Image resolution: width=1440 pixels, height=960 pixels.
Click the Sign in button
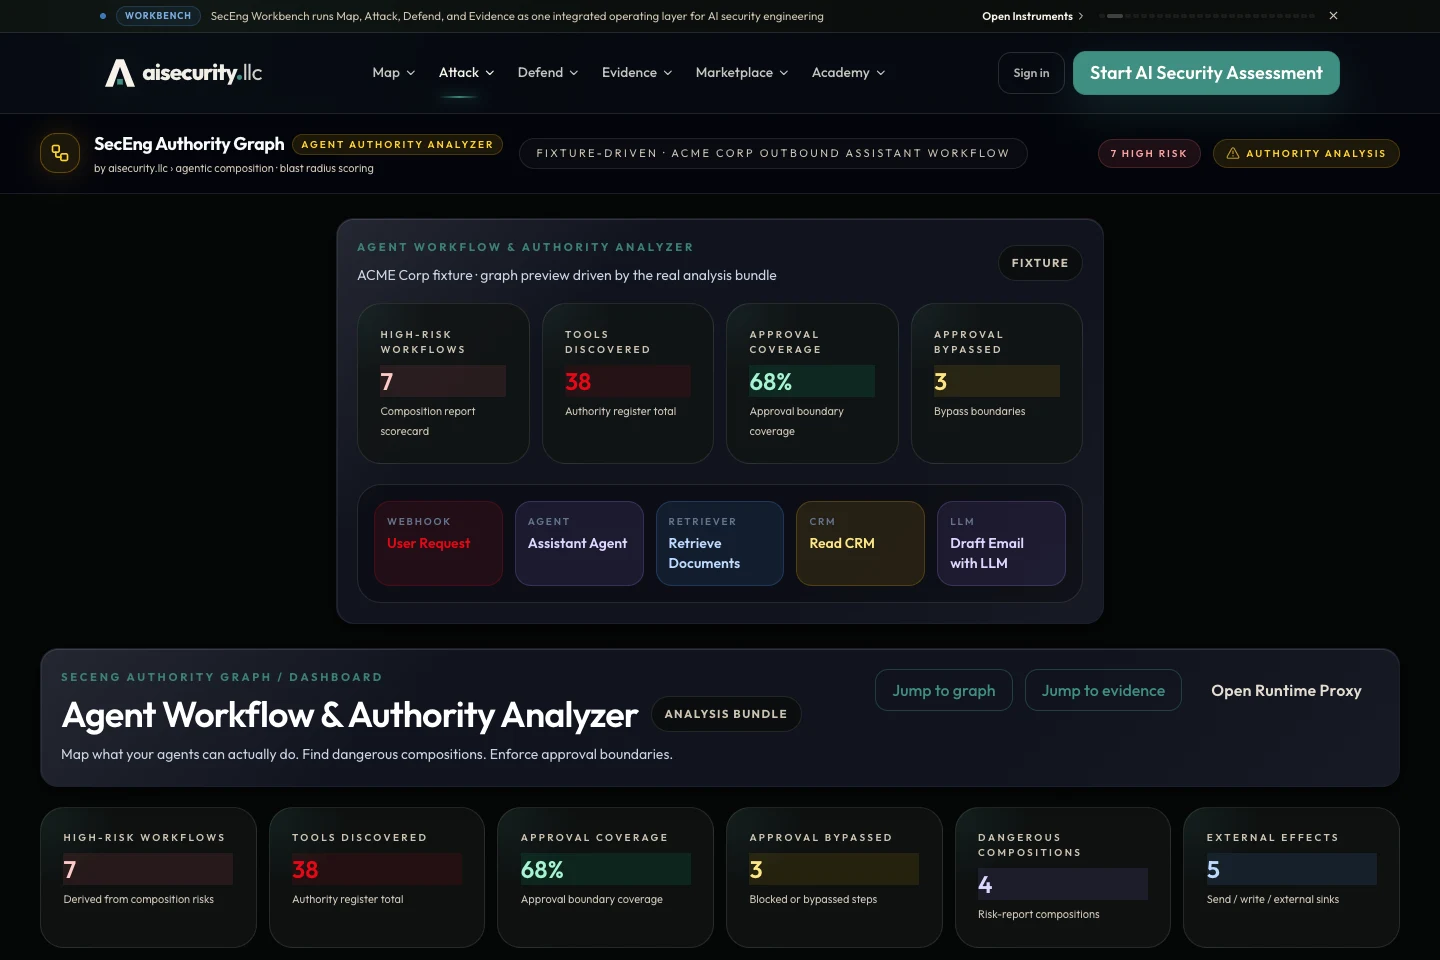[x=1031, y=73]
